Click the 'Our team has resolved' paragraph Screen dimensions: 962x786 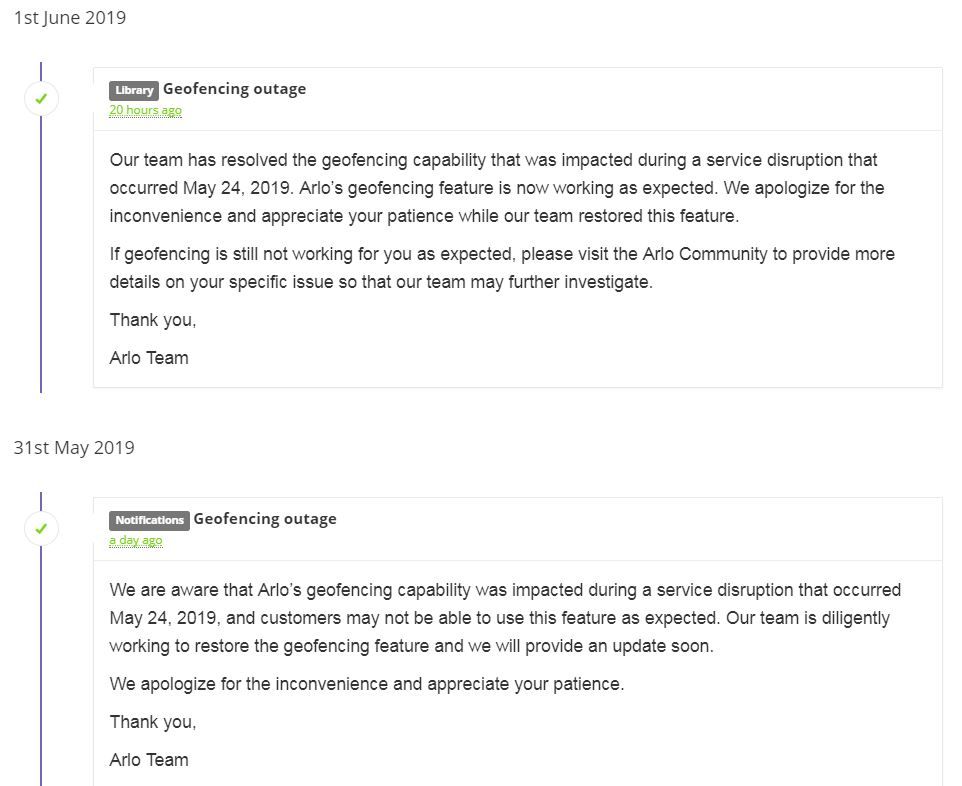pos(497,188)
